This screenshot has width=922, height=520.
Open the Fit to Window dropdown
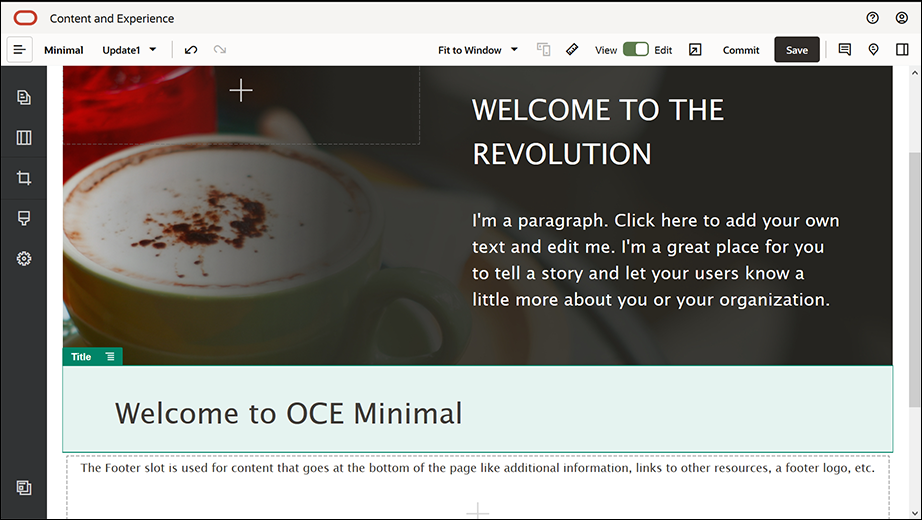point(477,50)
